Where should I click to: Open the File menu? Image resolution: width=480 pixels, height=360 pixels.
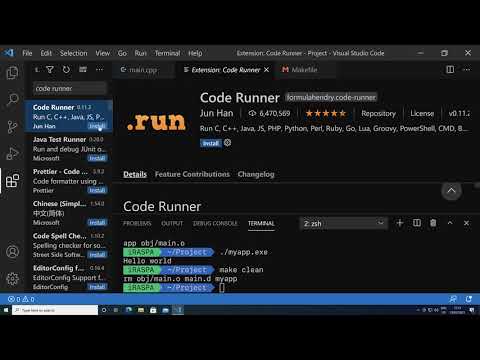coord(27,53)
